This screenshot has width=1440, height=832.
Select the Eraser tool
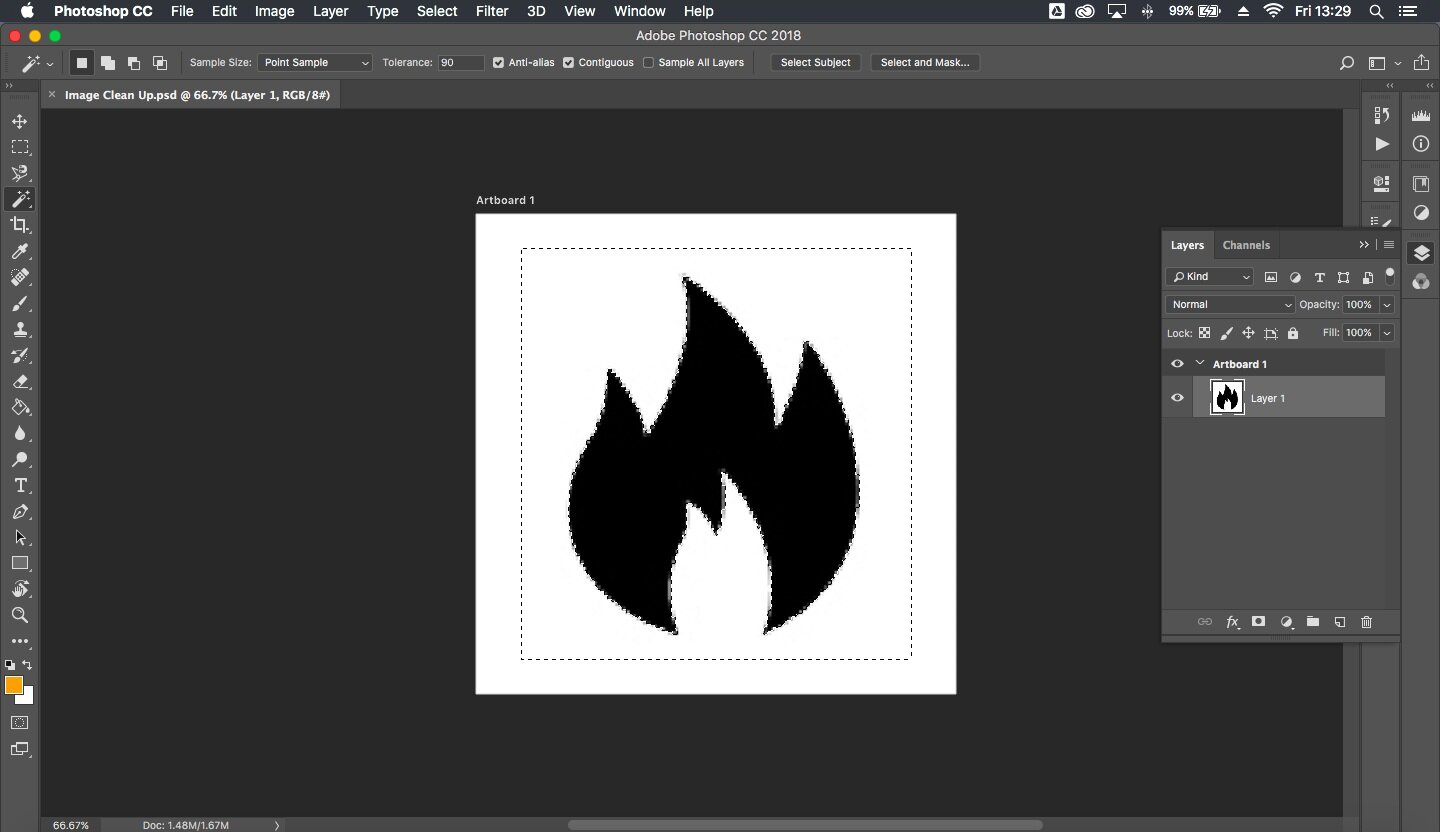click(x=19, y=381)
